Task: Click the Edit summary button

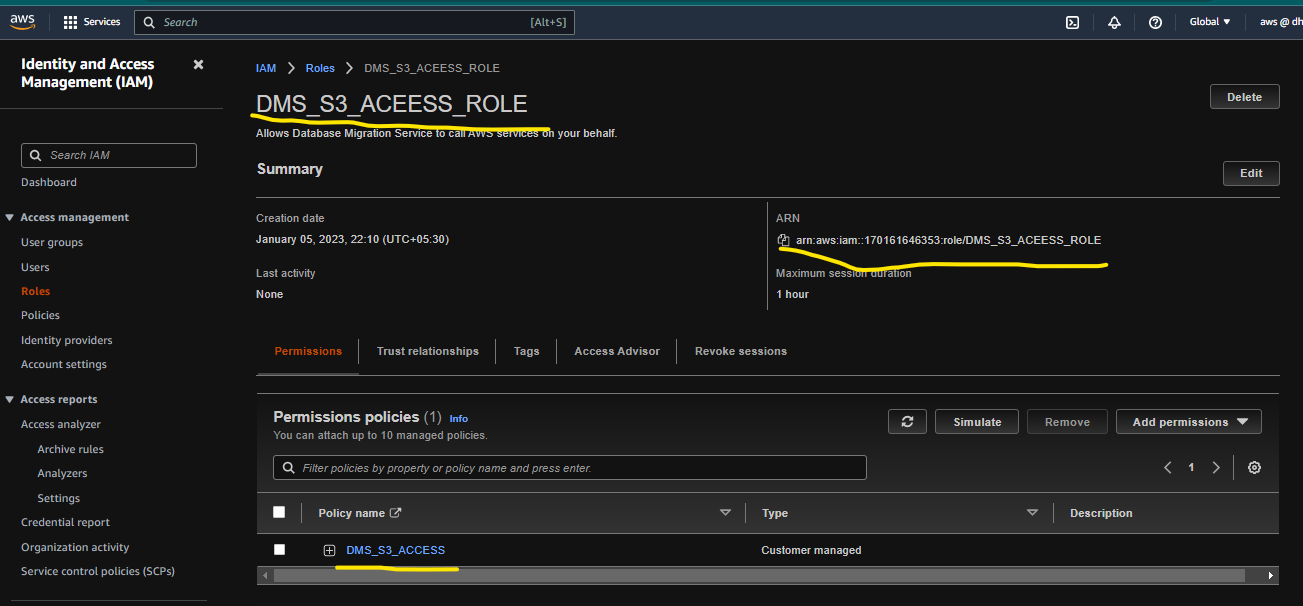Action: 1251,173
